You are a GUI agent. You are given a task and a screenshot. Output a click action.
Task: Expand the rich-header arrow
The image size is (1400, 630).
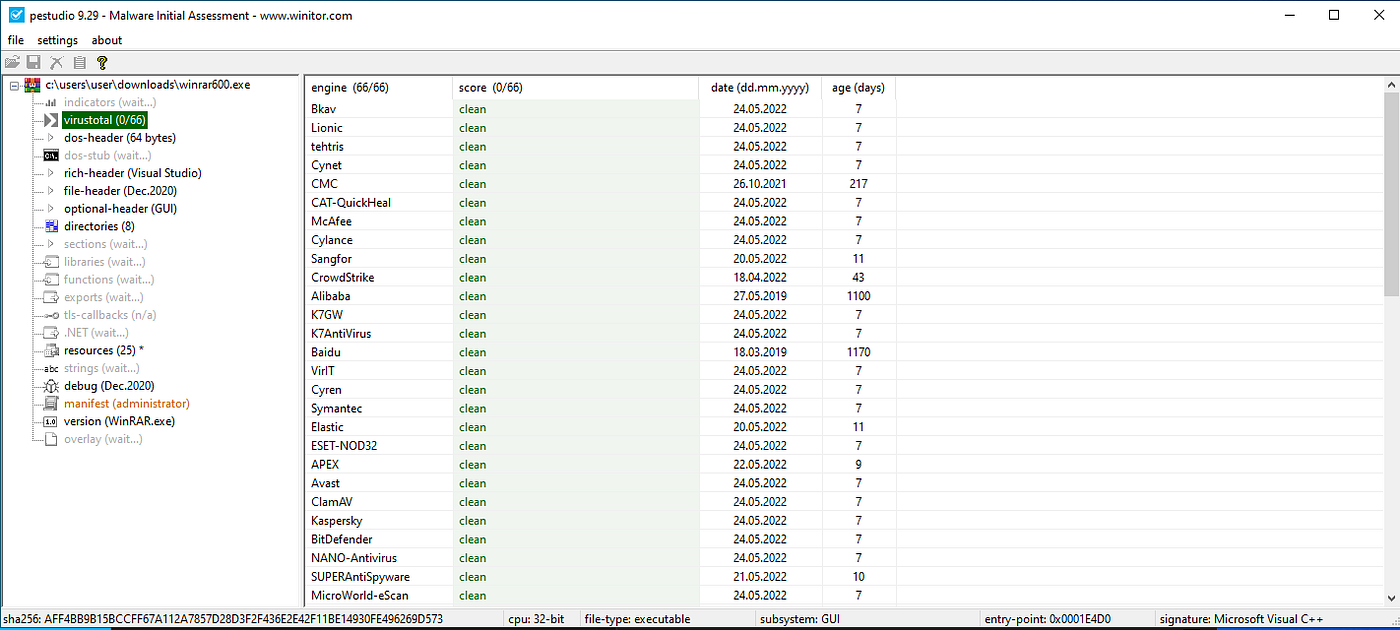point(51,173)
